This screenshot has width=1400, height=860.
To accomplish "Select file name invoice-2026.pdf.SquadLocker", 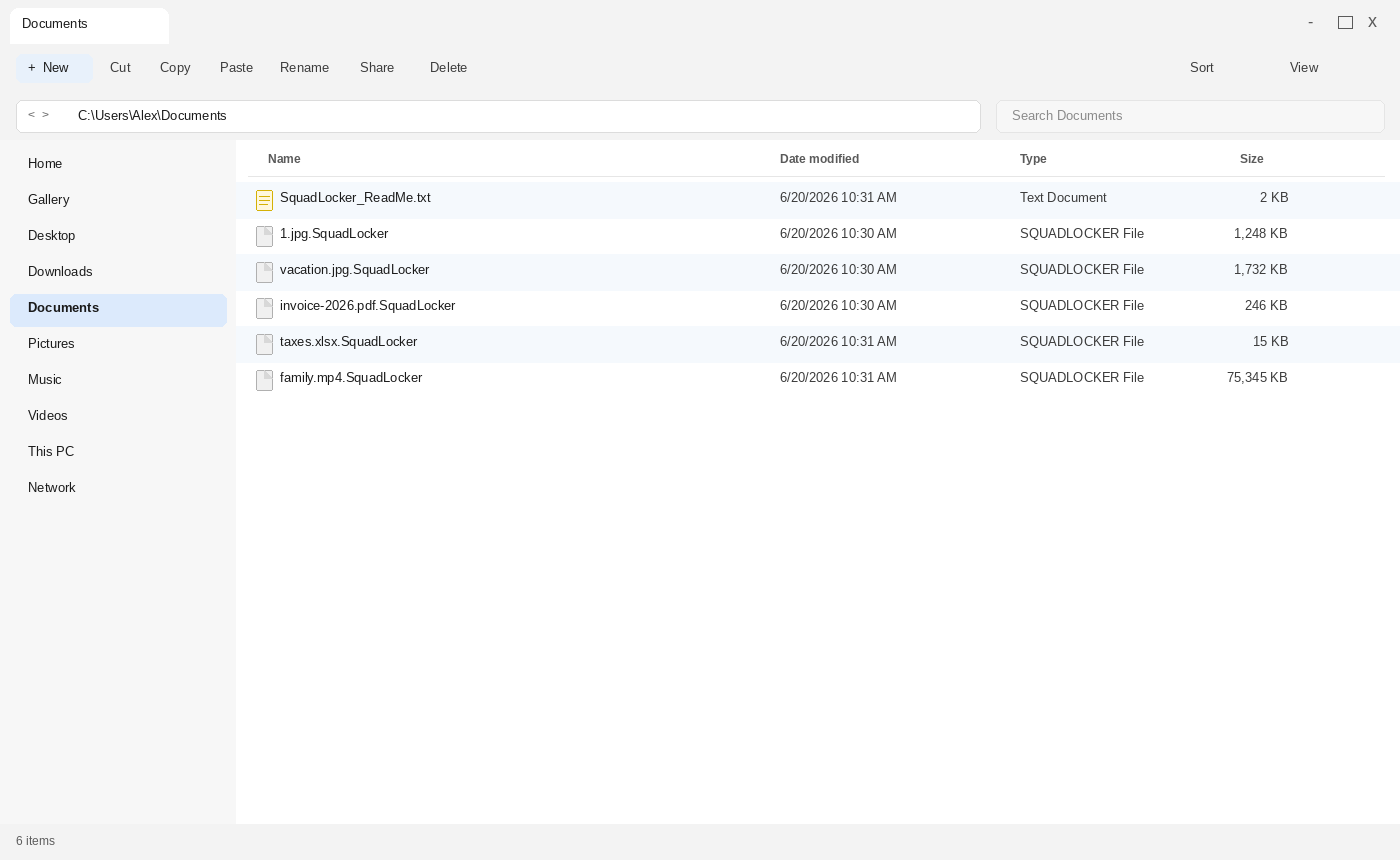I will 367,306.
